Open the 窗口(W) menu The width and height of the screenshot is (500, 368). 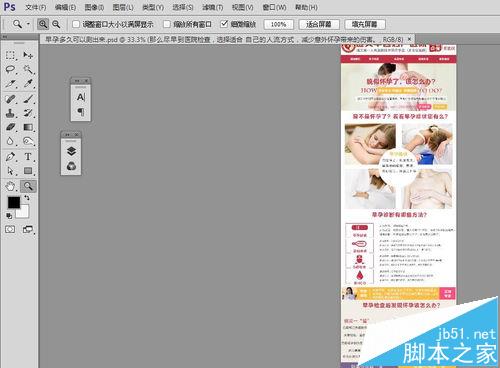tap(274, 7)
